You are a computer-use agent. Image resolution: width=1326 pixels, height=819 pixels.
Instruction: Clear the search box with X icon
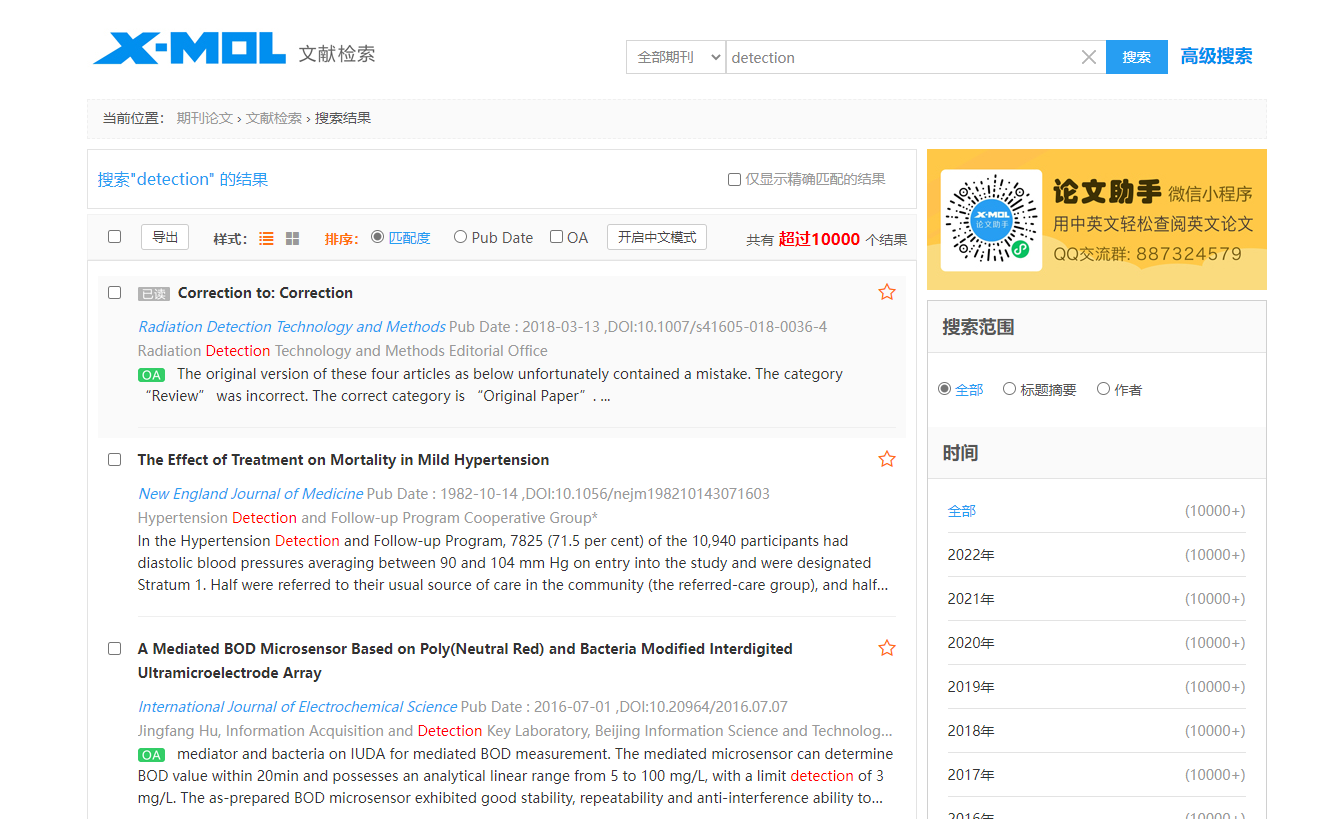point(1089,58)
